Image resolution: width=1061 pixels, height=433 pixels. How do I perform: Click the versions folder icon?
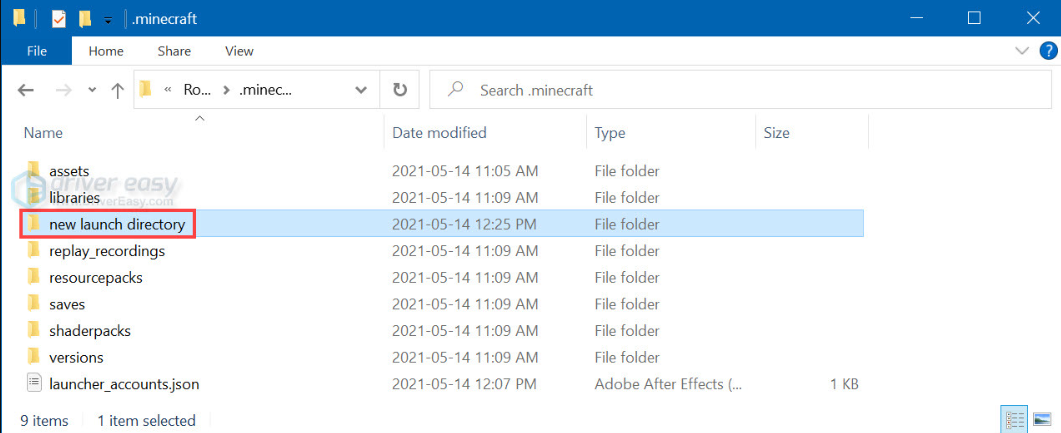click(x=34, y=356)
